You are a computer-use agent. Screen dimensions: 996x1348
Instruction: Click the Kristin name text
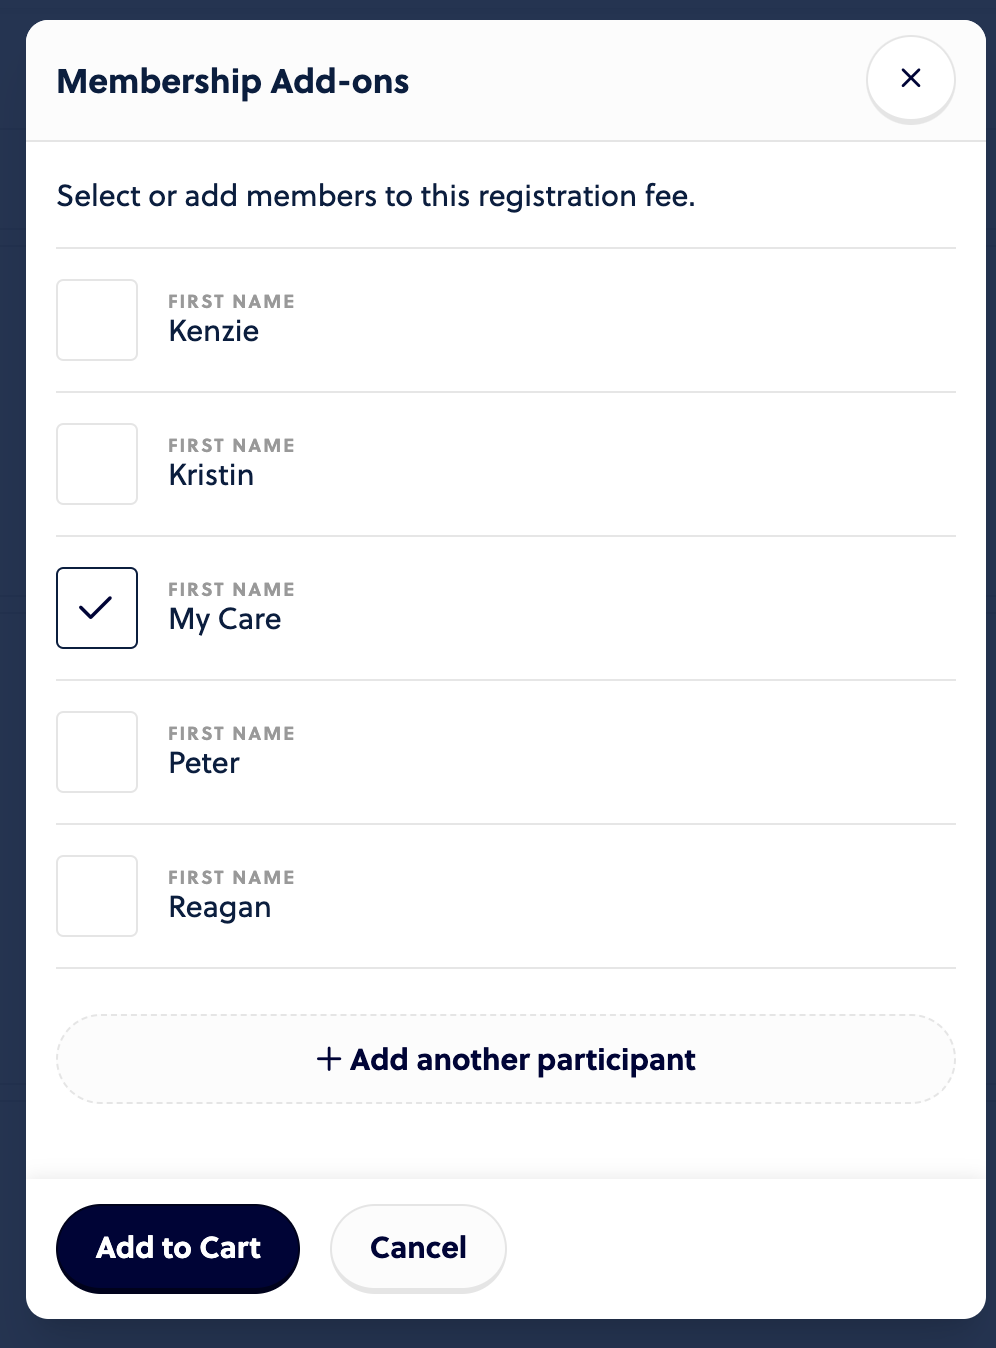pos(211,475)
